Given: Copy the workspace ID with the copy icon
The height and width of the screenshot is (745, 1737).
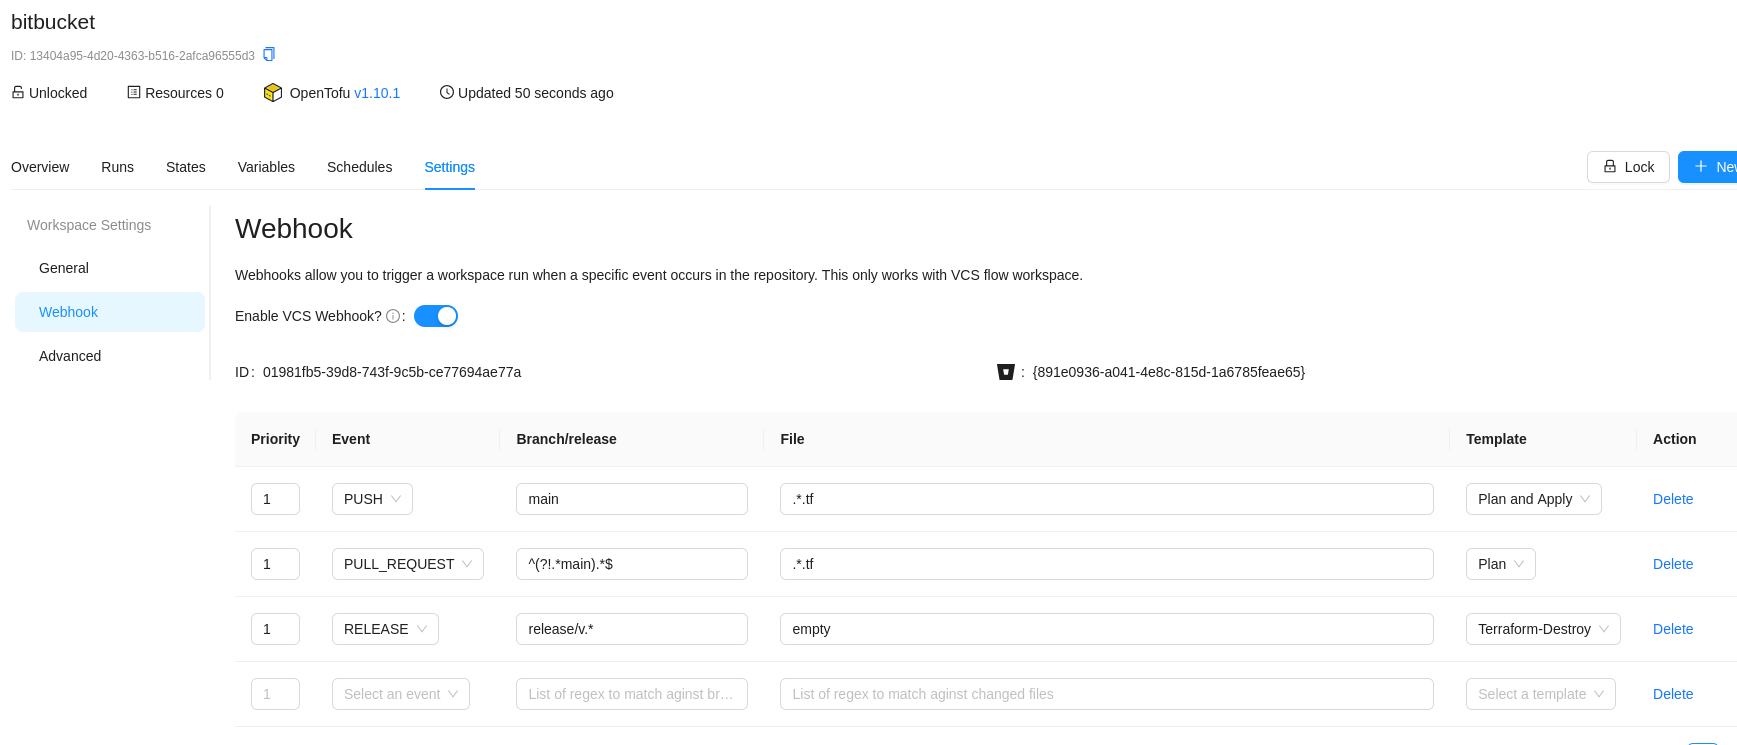Looking at the screenshot, I should [269, 55].
